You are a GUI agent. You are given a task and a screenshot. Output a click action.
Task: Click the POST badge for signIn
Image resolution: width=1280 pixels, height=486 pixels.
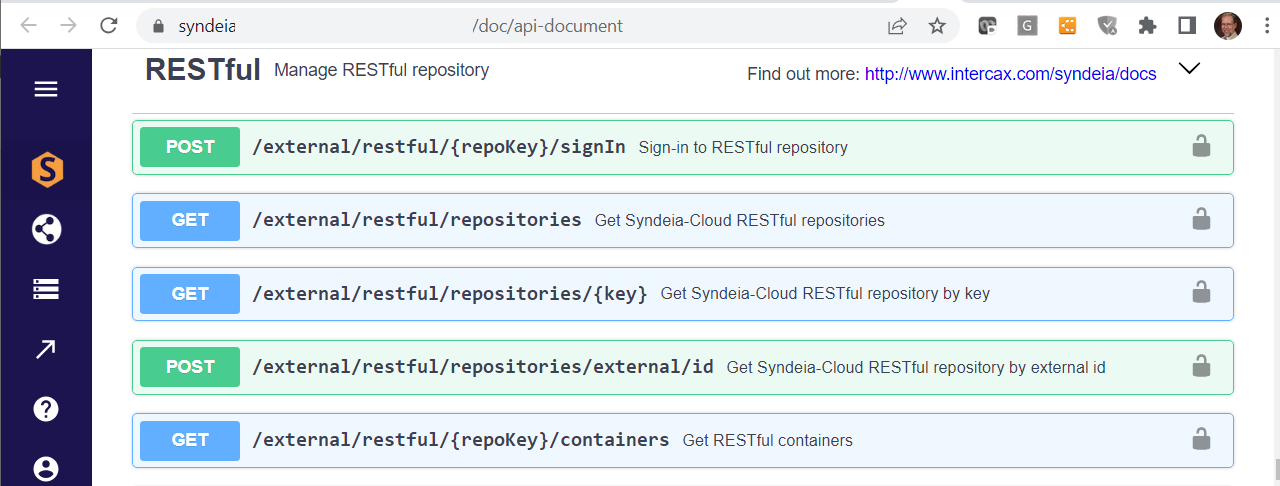point(190,147)
